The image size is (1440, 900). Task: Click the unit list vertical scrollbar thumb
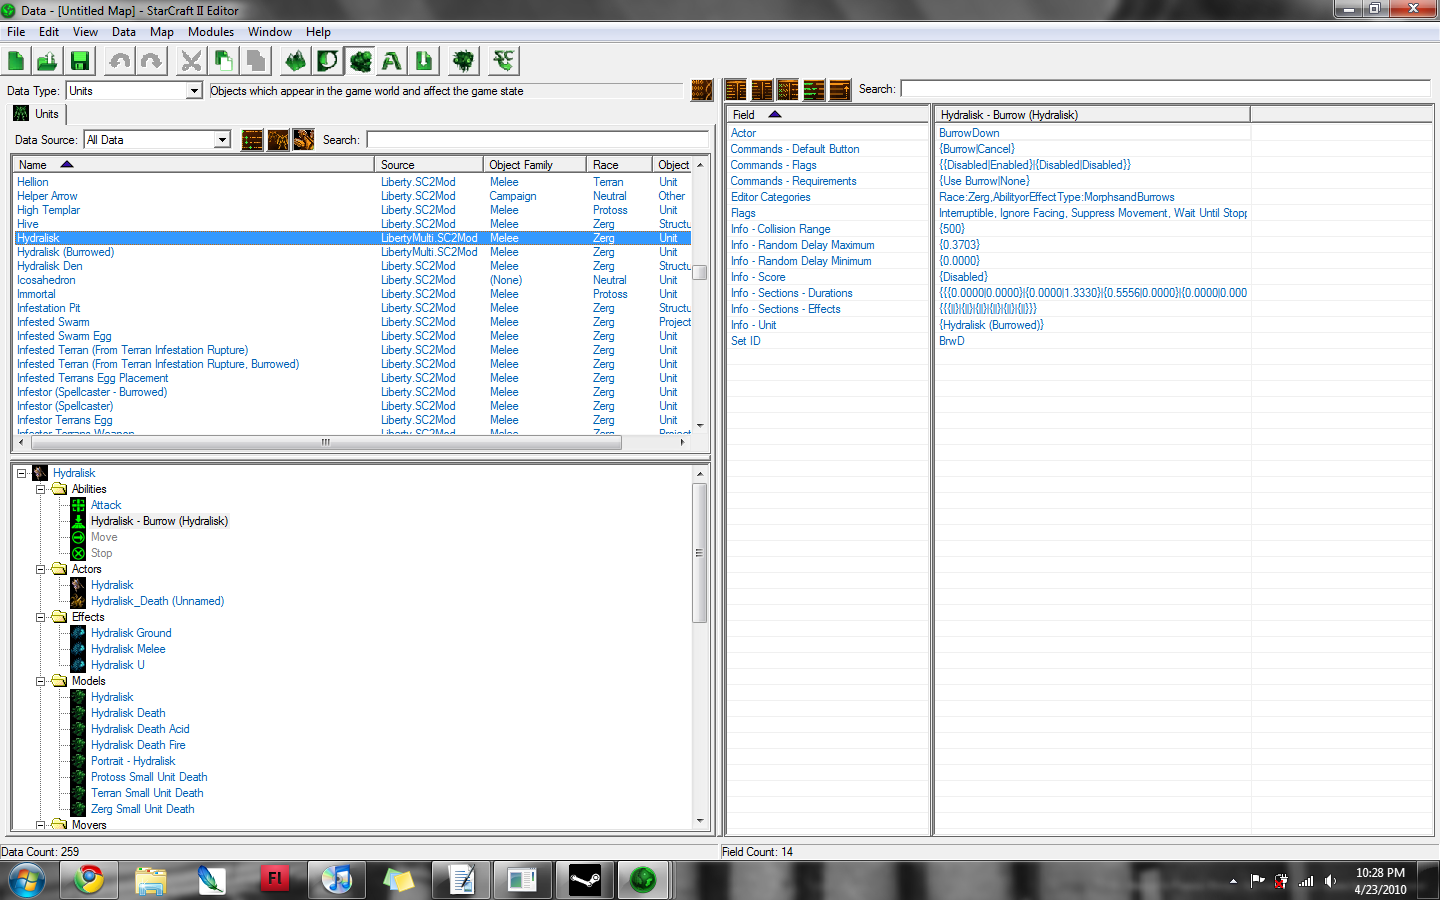tap(700, 272)
